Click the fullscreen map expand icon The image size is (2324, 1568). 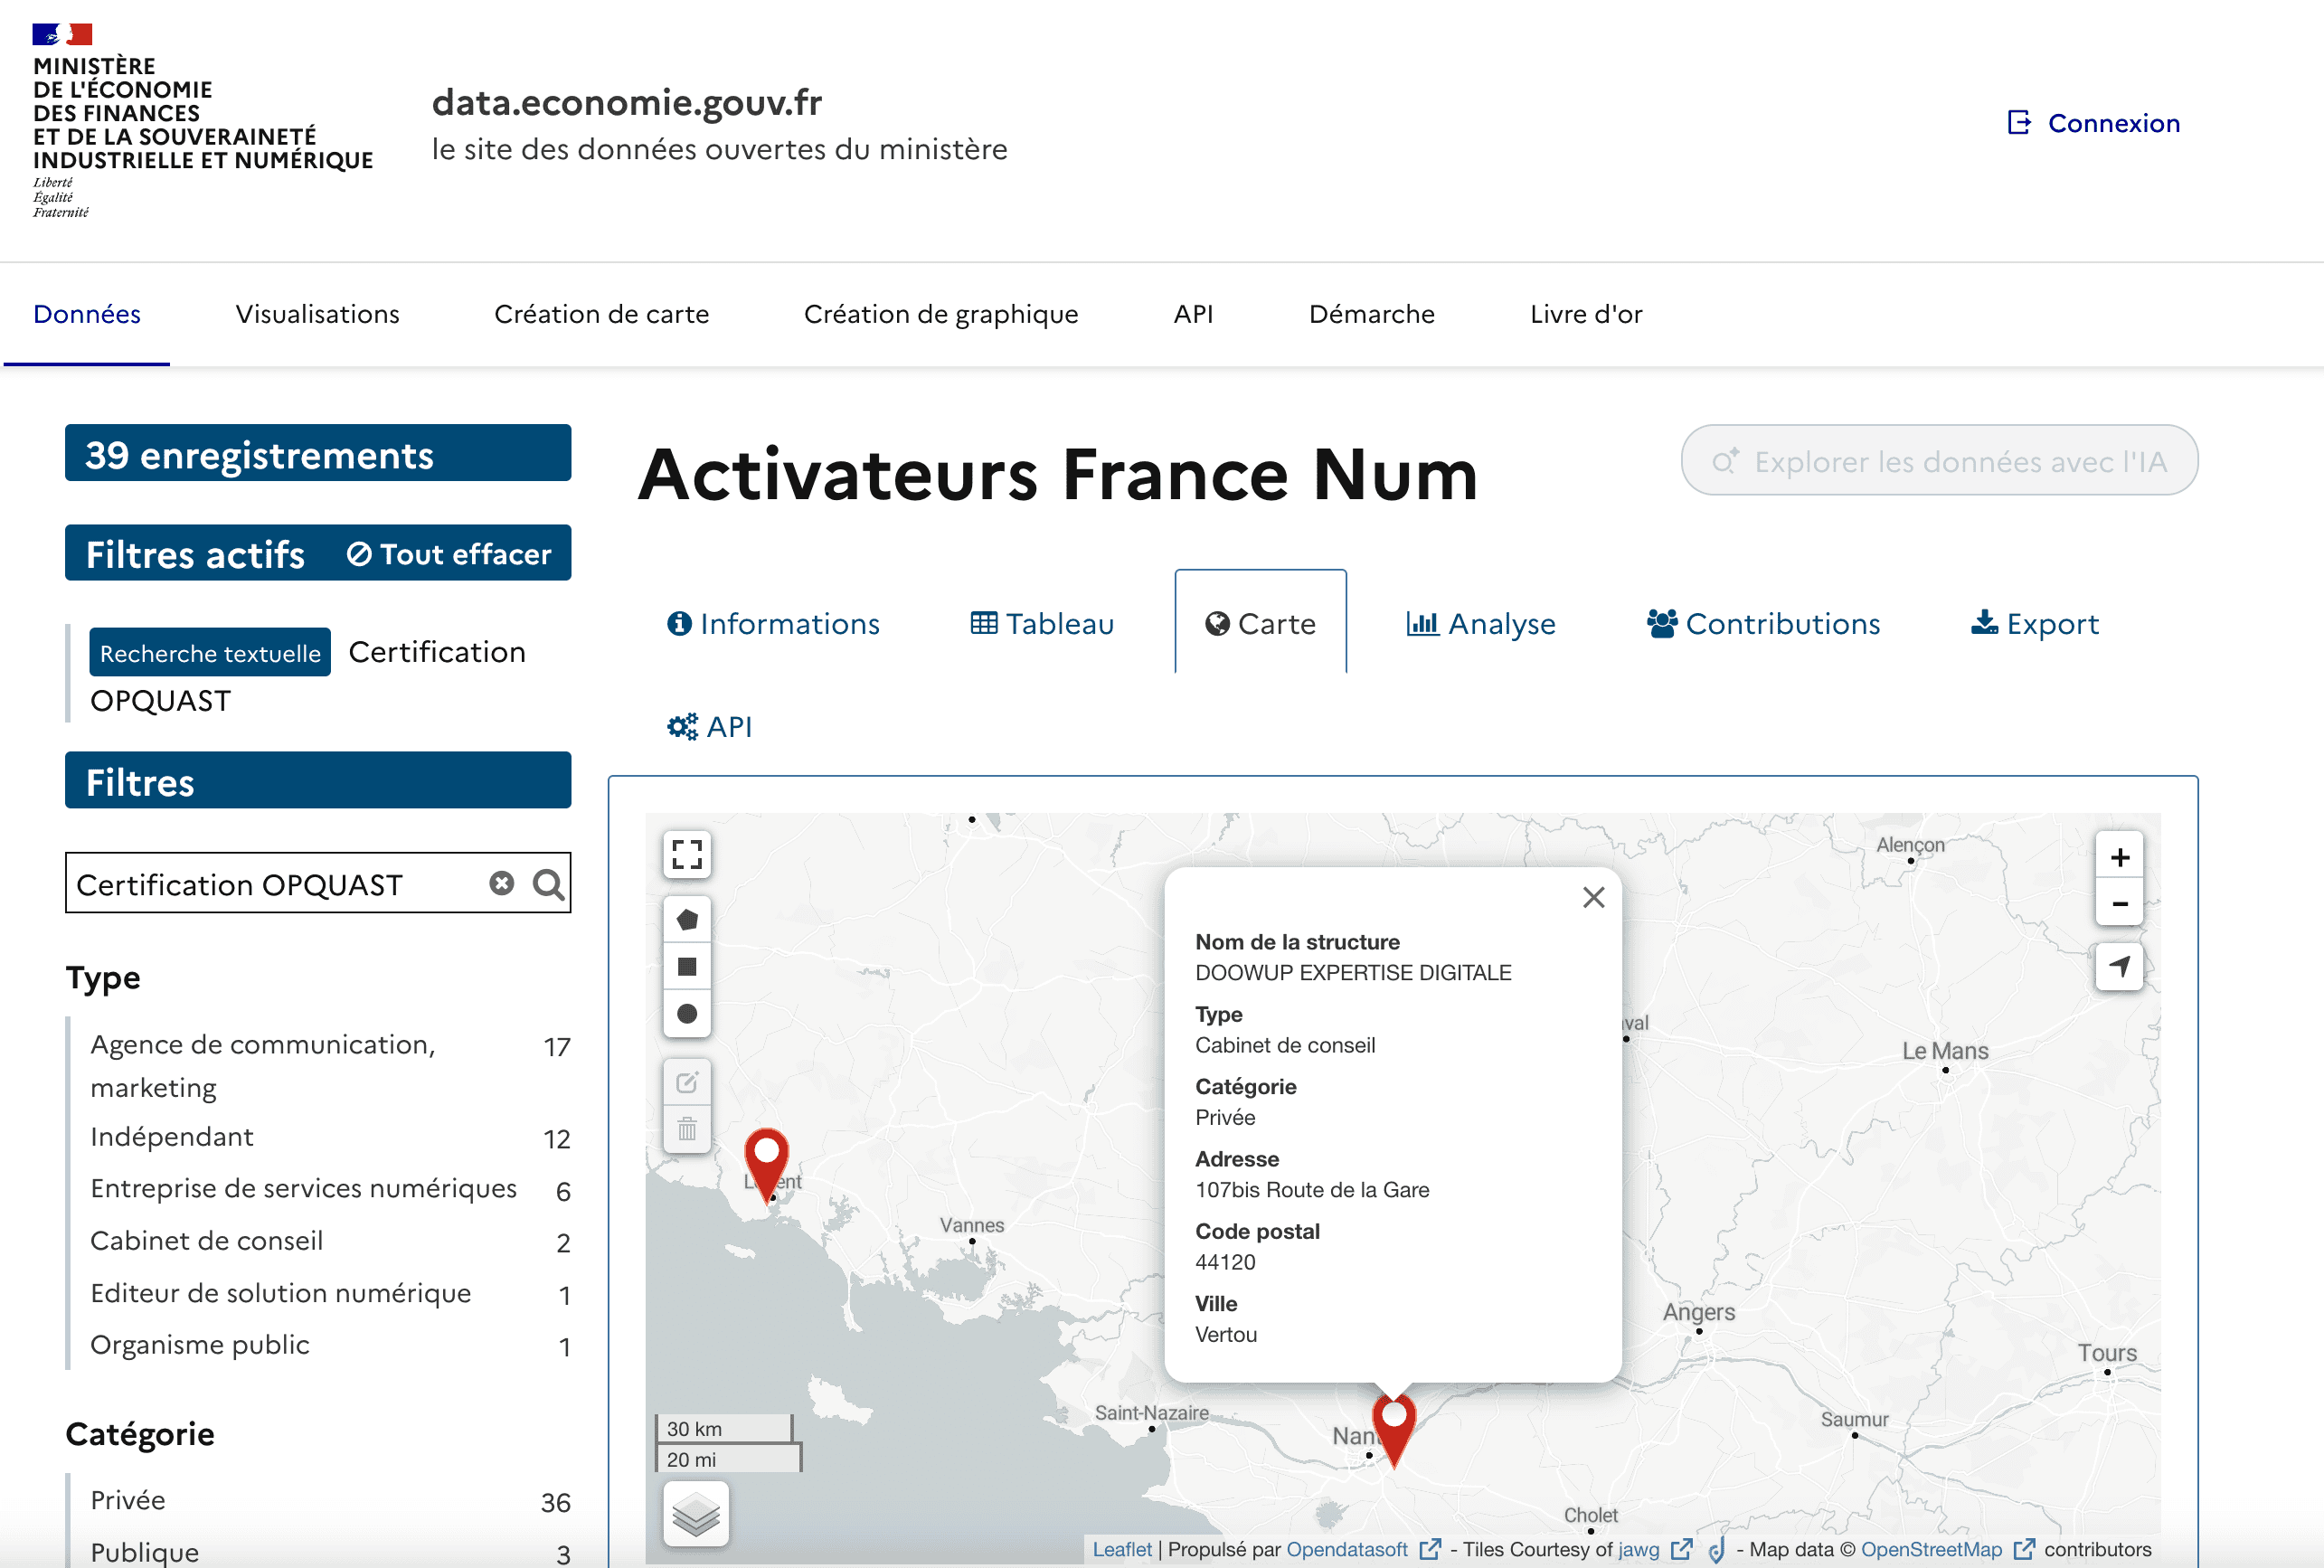686,852
